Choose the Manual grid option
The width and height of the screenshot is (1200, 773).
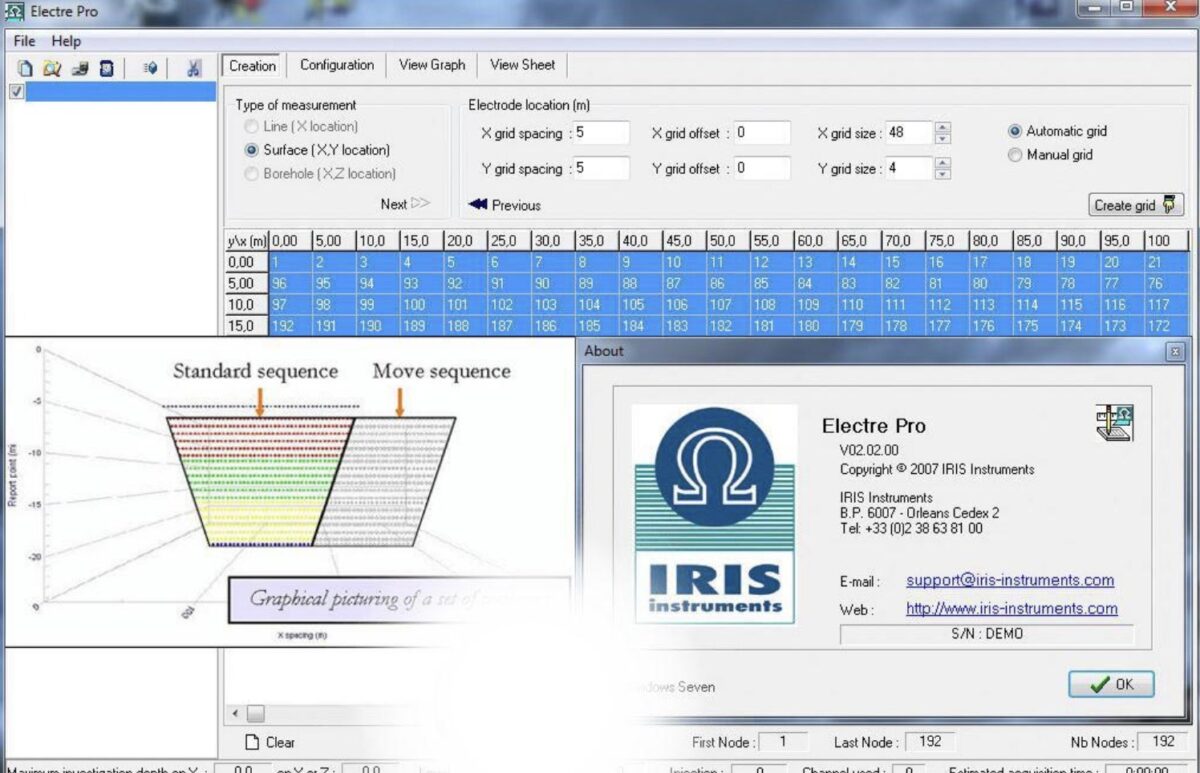point(1015,155)
